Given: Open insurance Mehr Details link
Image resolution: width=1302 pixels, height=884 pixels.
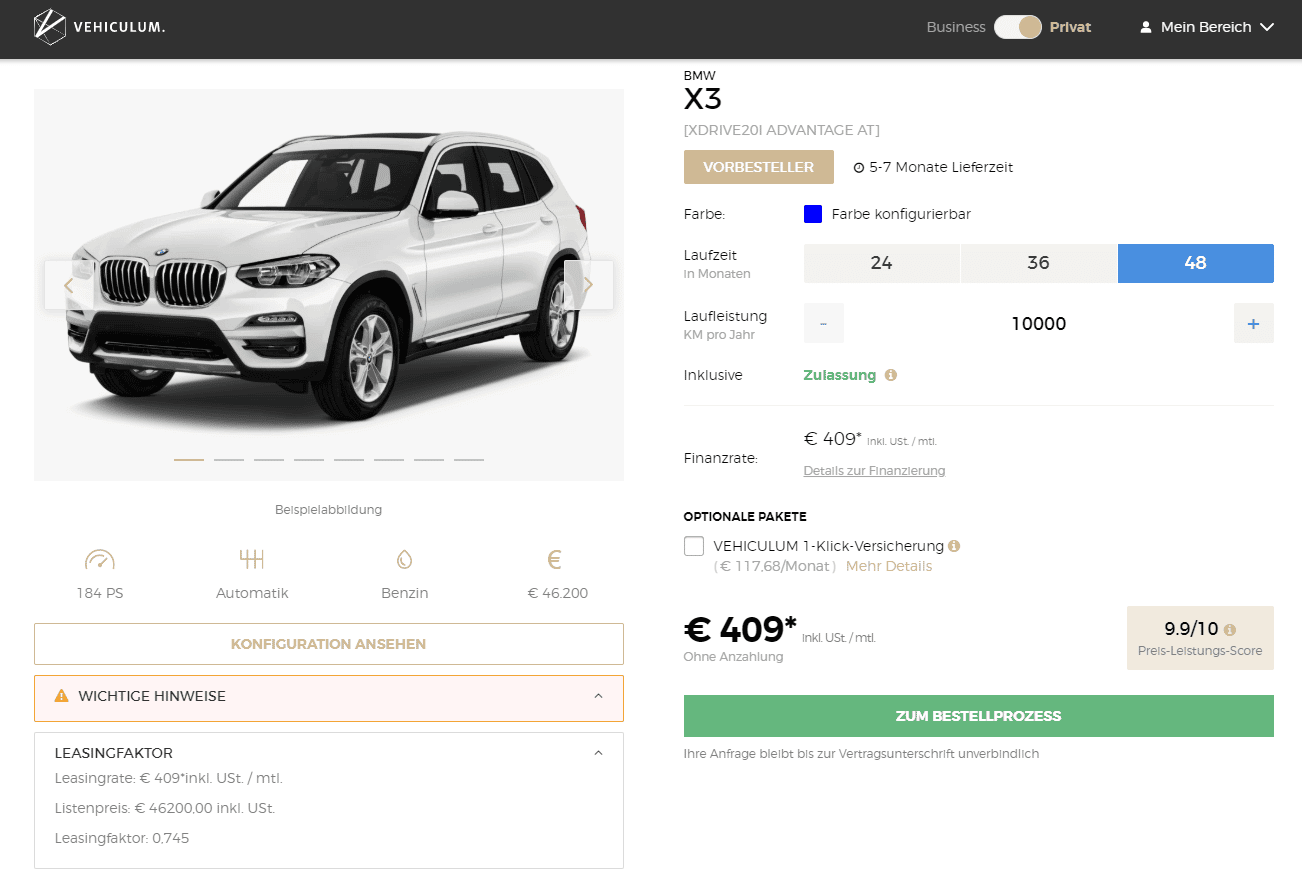Looking at the screenshot, I should (889, 566).
